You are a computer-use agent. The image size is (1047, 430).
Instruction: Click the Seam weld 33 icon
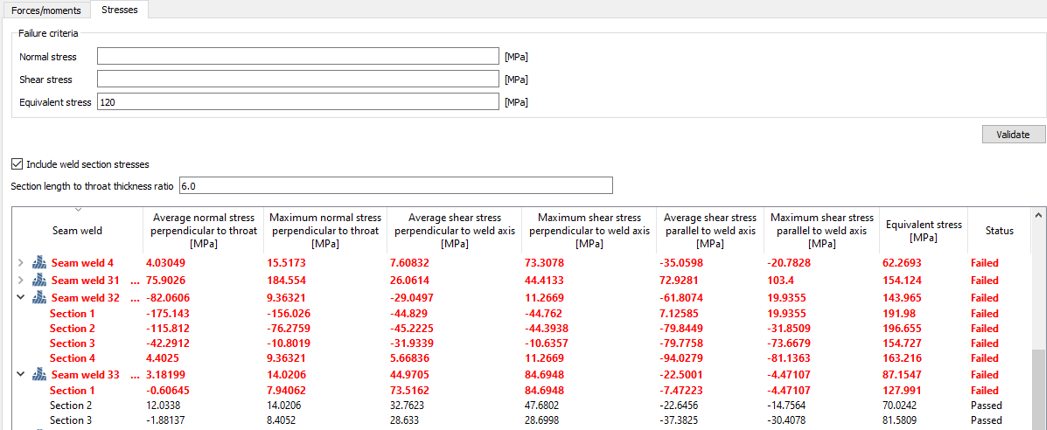(39, 375)
